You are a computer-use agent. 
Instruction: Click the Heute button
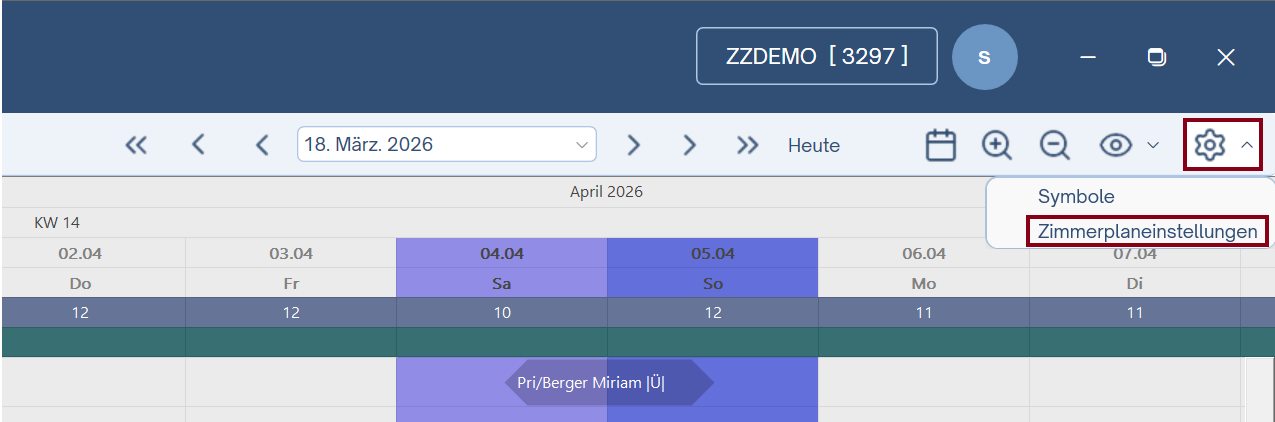coord(814,145)
